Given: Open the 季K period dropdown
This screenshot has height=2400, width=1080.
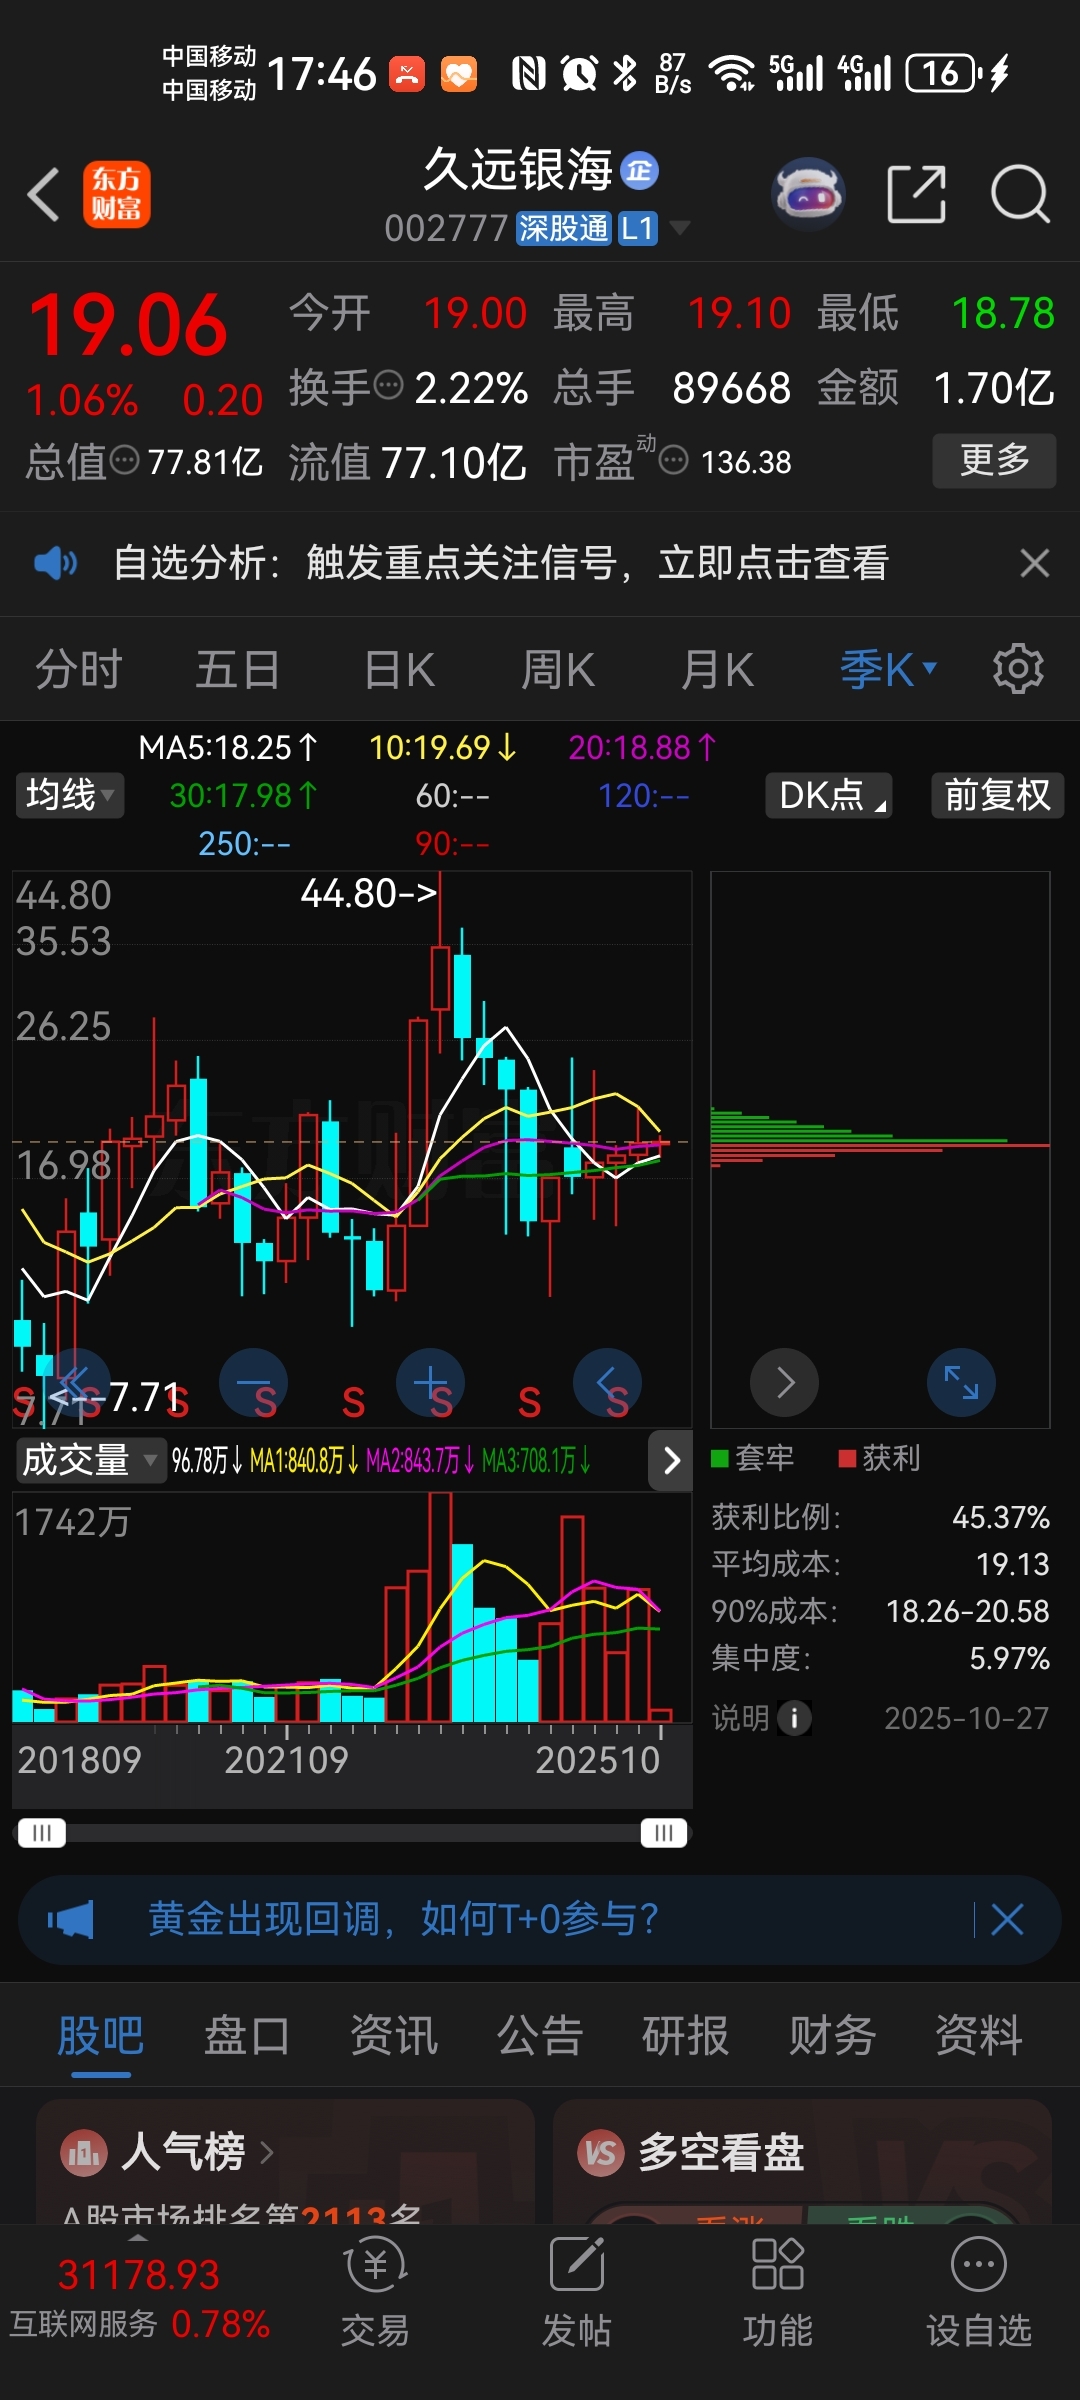Looking at the screenshot, I should (x=888, y=669).
